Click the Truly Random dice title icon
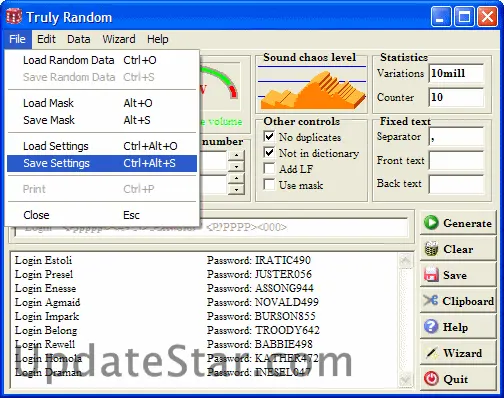The image size is (504, 398). pyautogui.click(x=14, y=16)
